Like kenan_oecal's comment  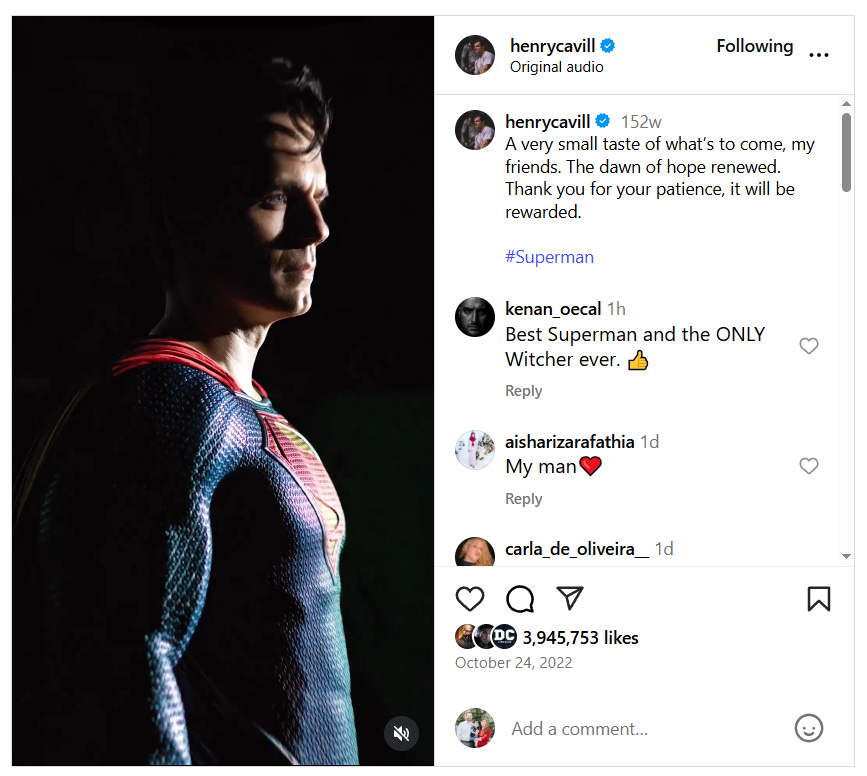click(x=809, y=346)
